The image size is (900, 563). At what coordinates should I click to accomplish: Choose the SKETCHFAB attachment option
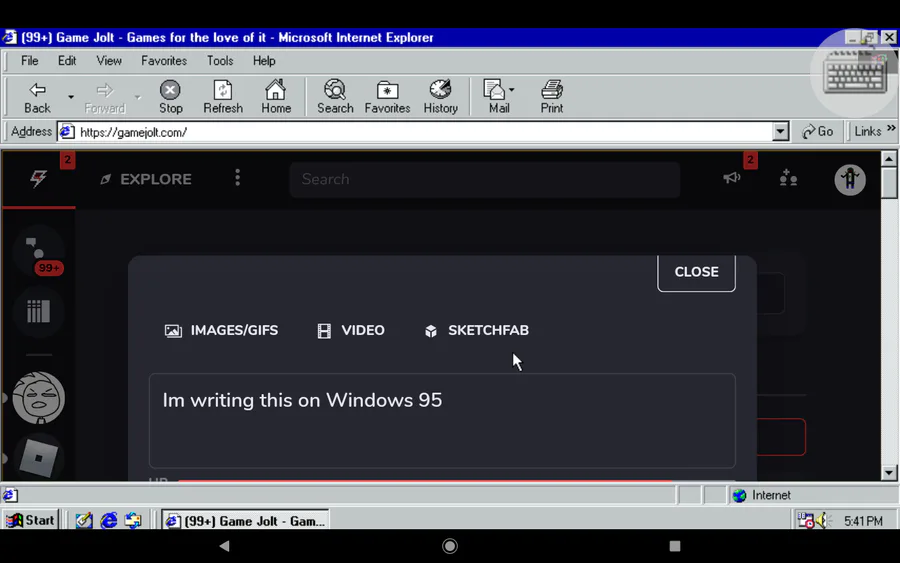[477, 331]
